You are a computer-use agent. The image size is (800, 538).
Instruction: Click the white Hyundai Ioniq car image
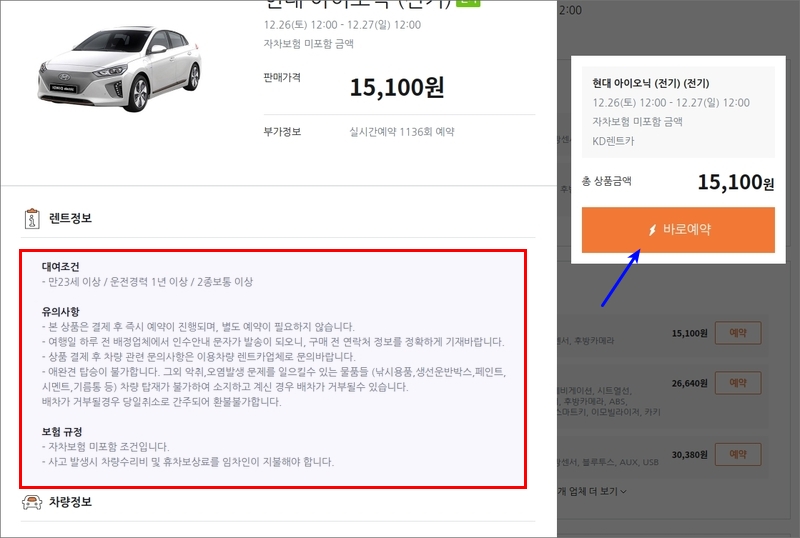[120, 67]
